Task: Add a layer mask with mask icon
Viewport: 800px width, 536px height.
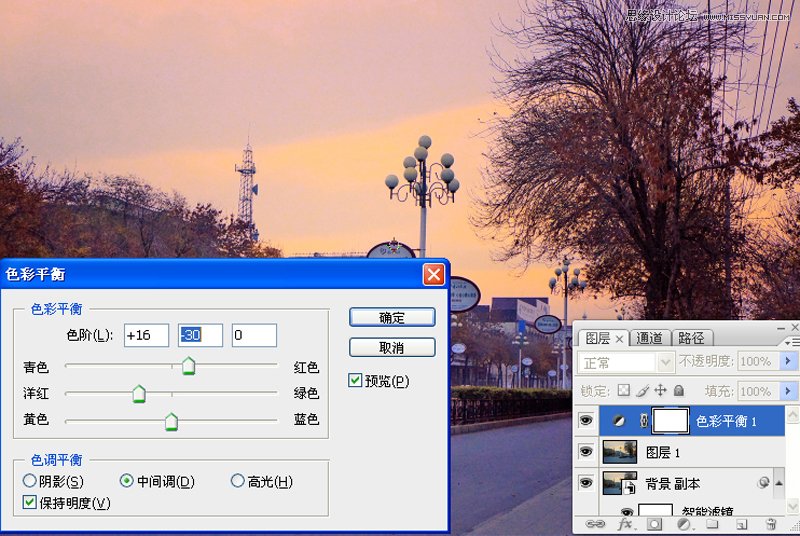Action: (x=654, y=524)
